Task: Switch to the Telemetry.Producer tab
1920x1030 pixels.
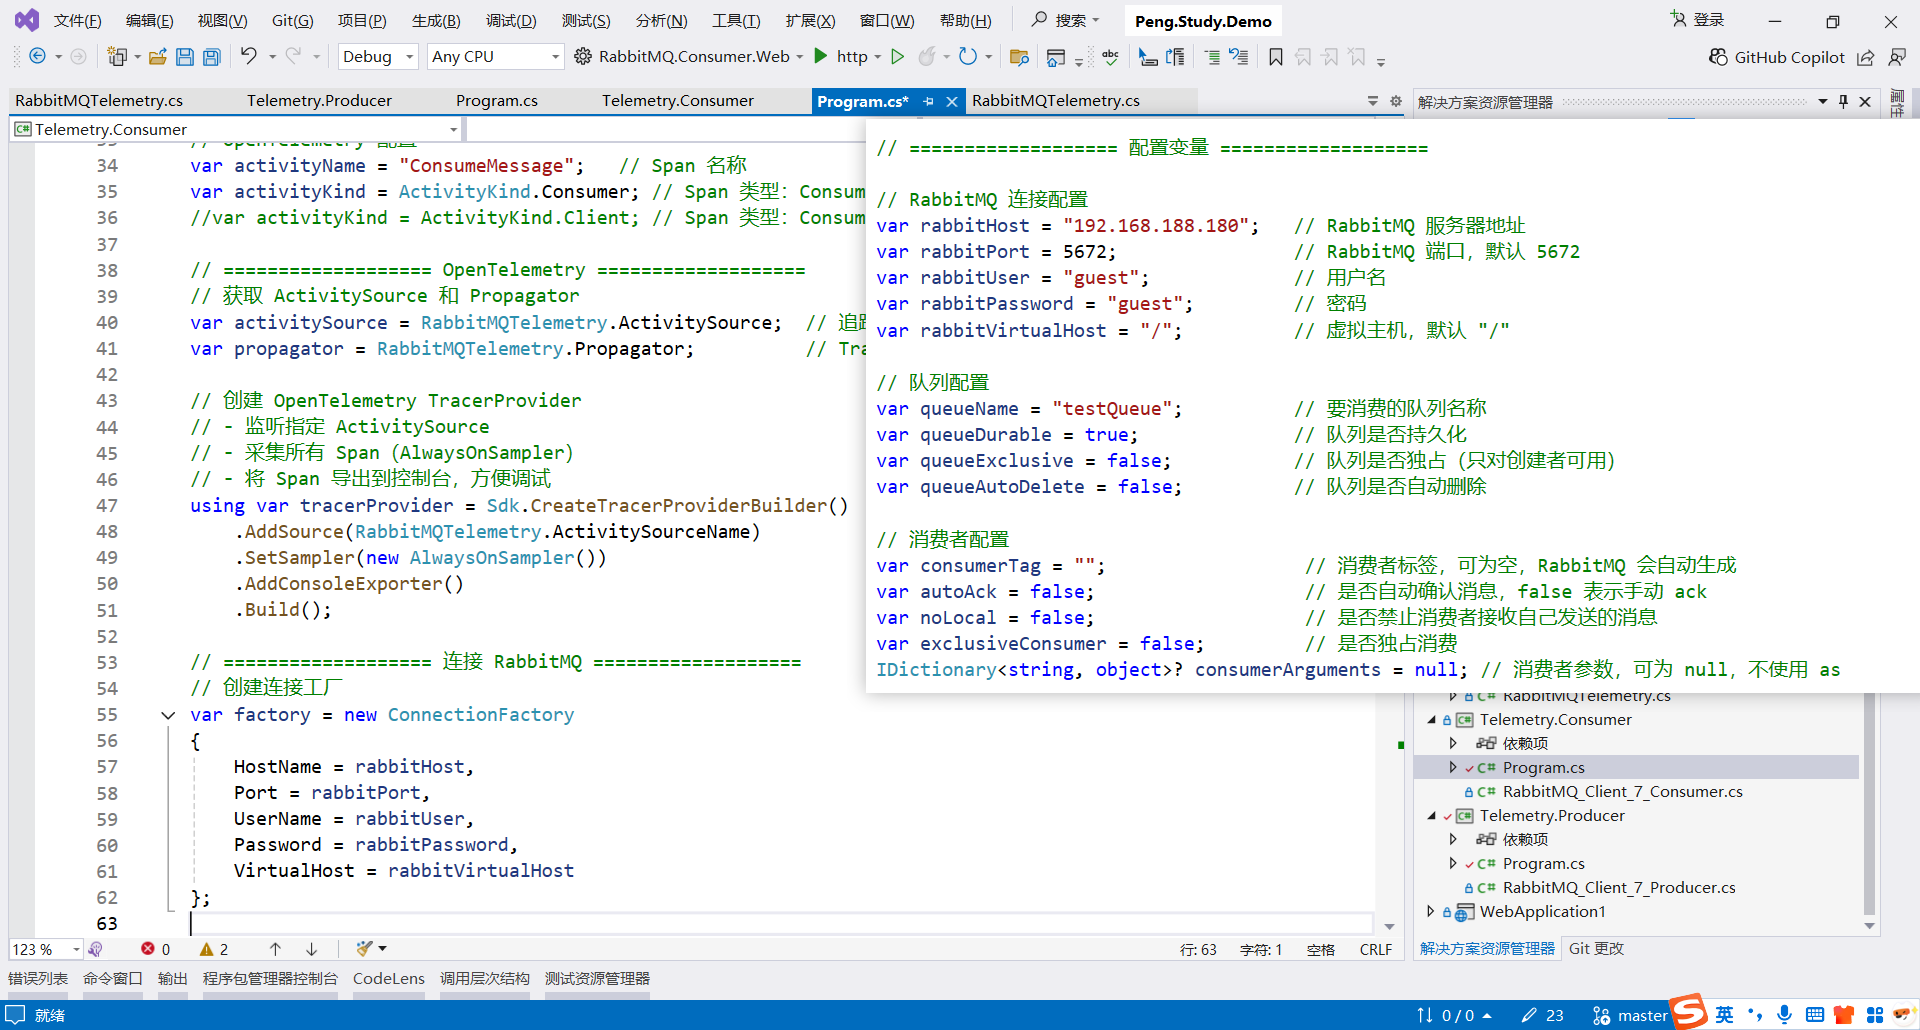Action: (x=319, y=101)
